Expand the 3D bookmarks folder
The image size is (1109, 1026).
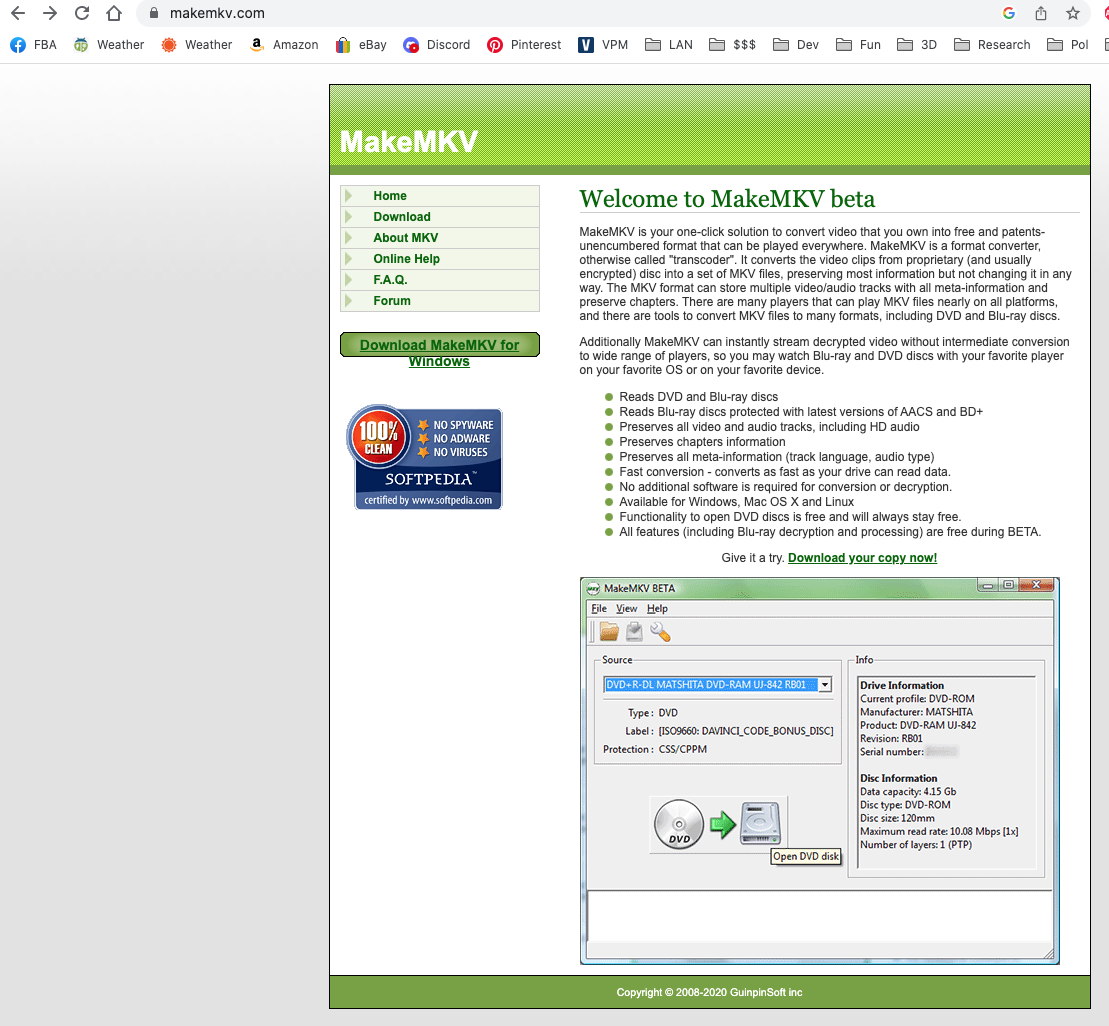tap(917, 45)
